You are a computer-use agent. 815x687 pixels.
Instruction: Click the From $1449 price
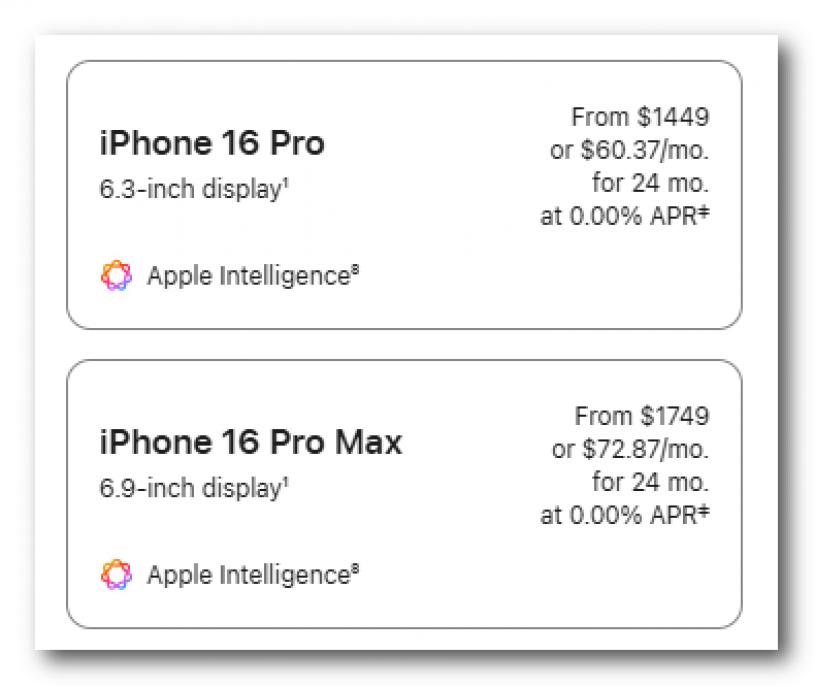(x=640, y=117)
